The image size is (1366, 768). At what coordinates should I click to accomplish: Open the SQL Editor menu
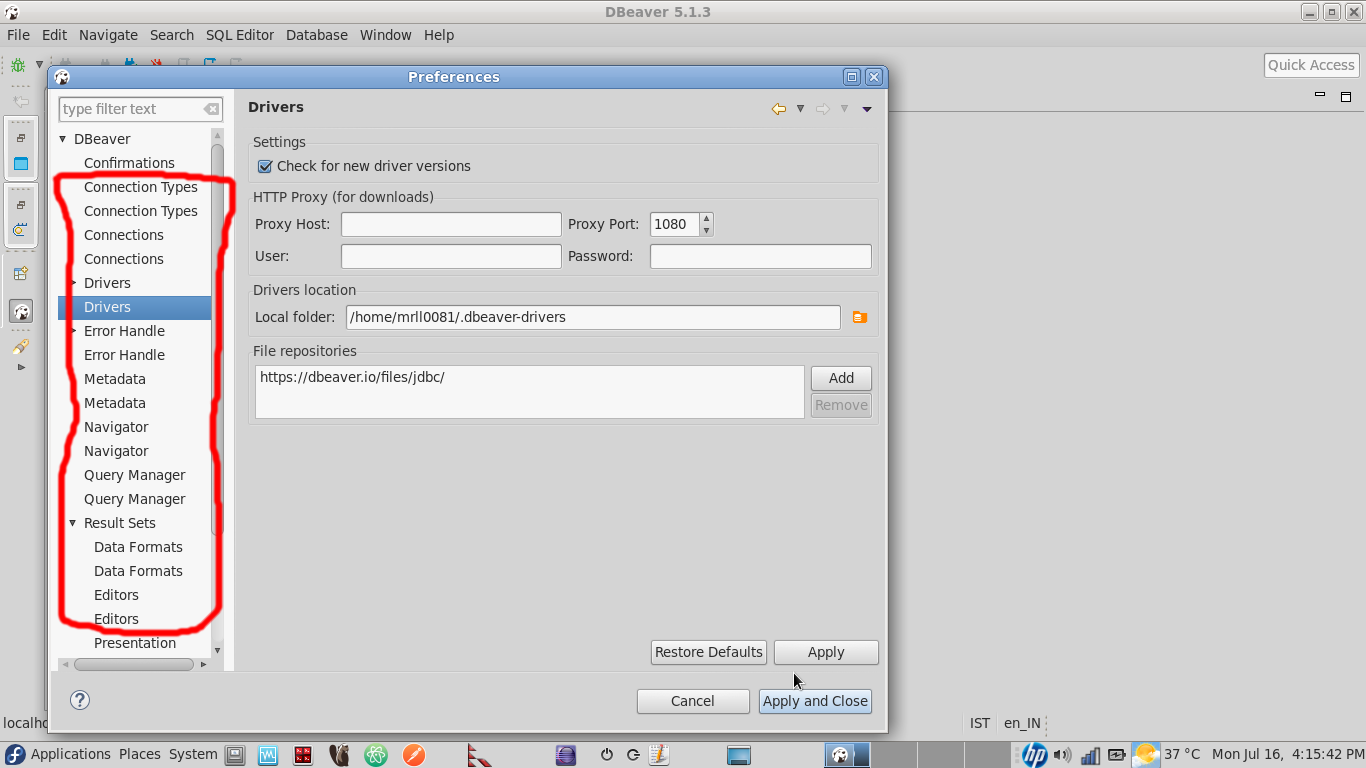click(x=240, y=35)
